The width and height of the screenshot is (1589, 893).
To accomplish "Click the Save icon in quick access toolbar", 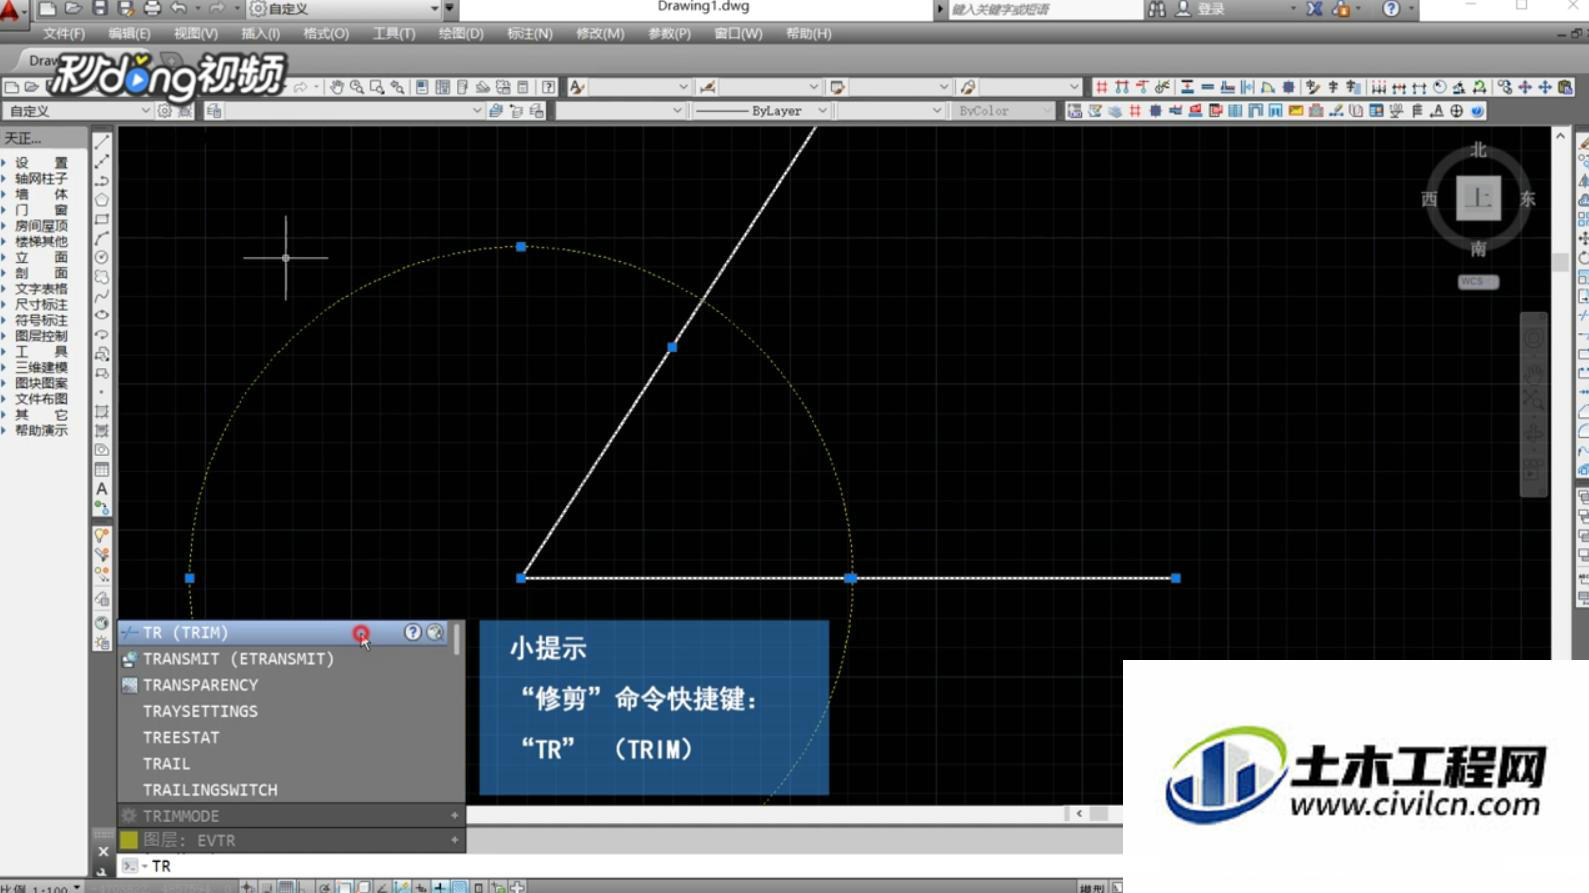I will coord(99,8).
